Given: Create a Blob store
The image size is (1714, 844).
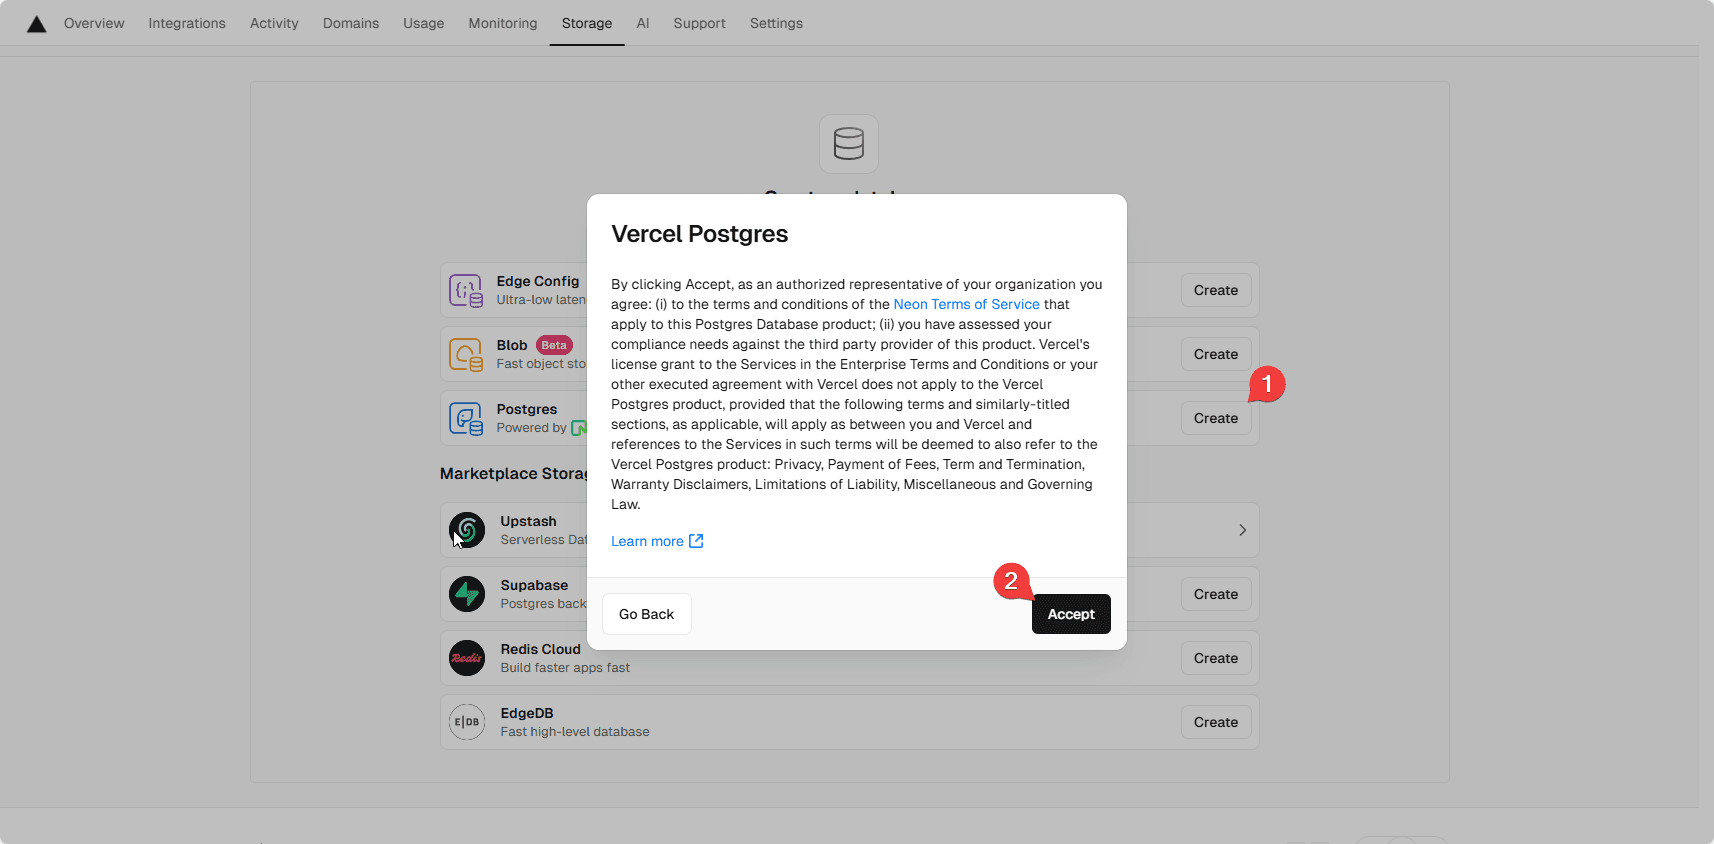Looking at the screenshot, I should click(x=1216, y=354).
